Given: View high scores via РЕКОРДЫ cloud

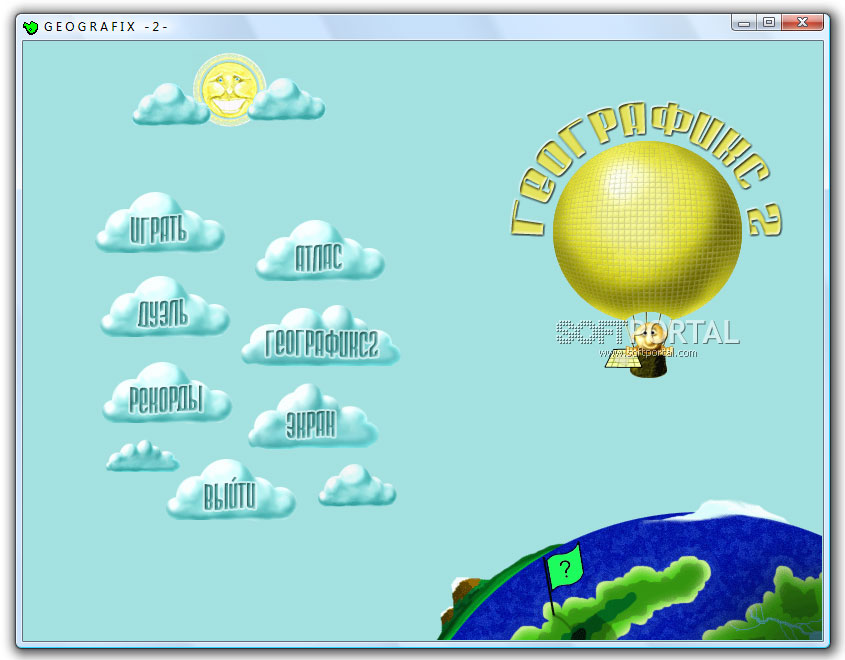Looking at the screenshot, I should [167, 393].
